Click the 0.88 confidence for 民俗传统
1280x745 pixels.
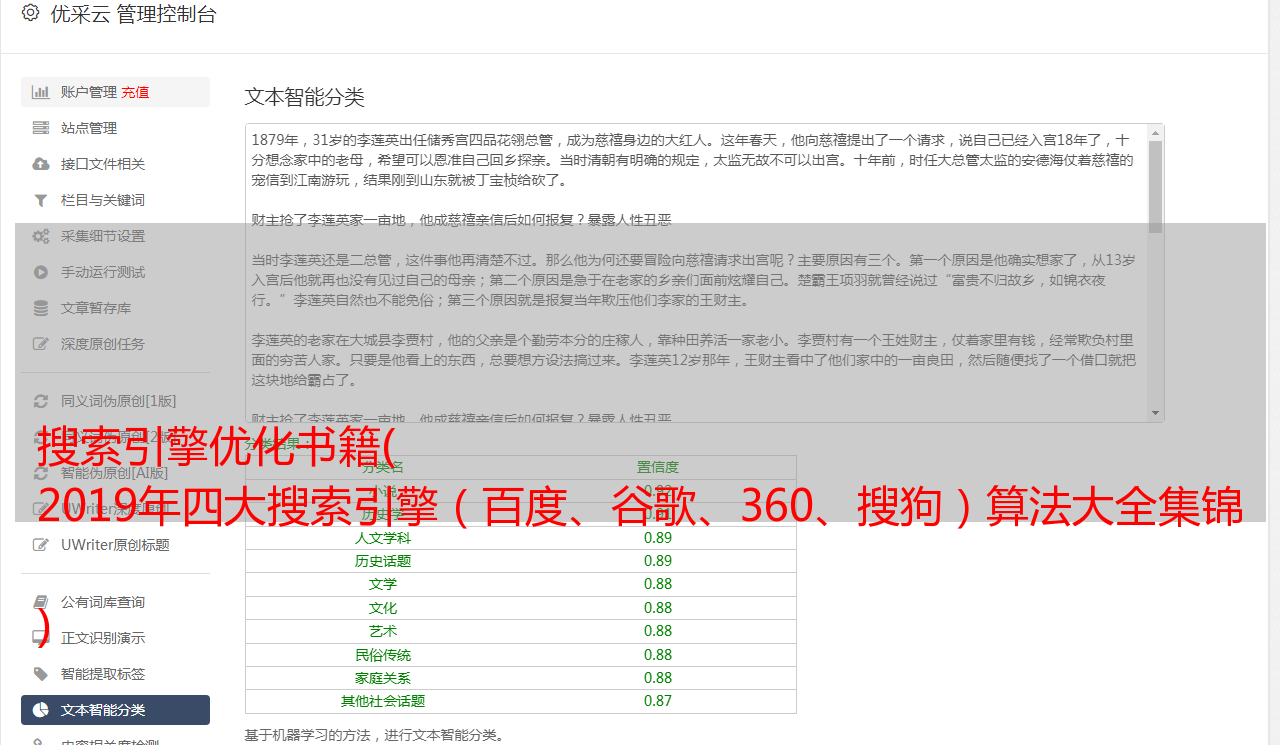[x=658, y=655]
